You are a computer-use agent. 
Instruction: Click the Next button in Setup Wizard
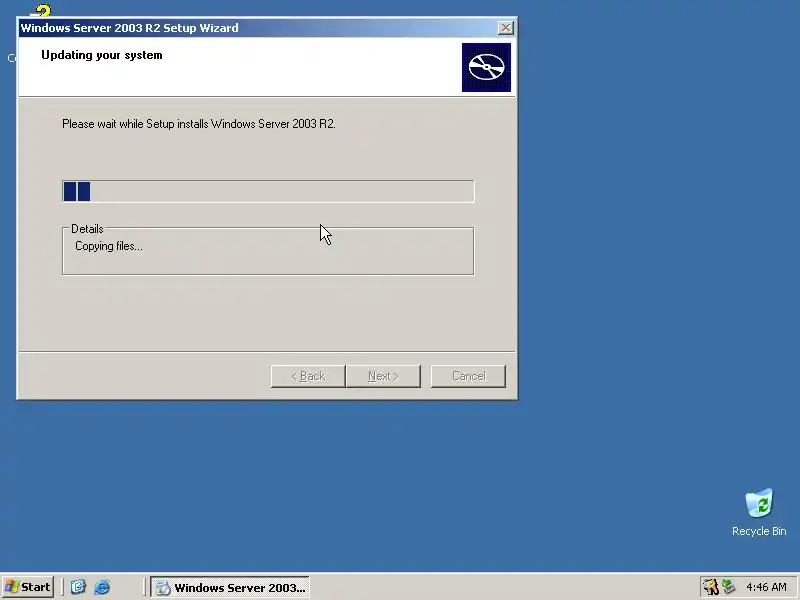(383, 376)
